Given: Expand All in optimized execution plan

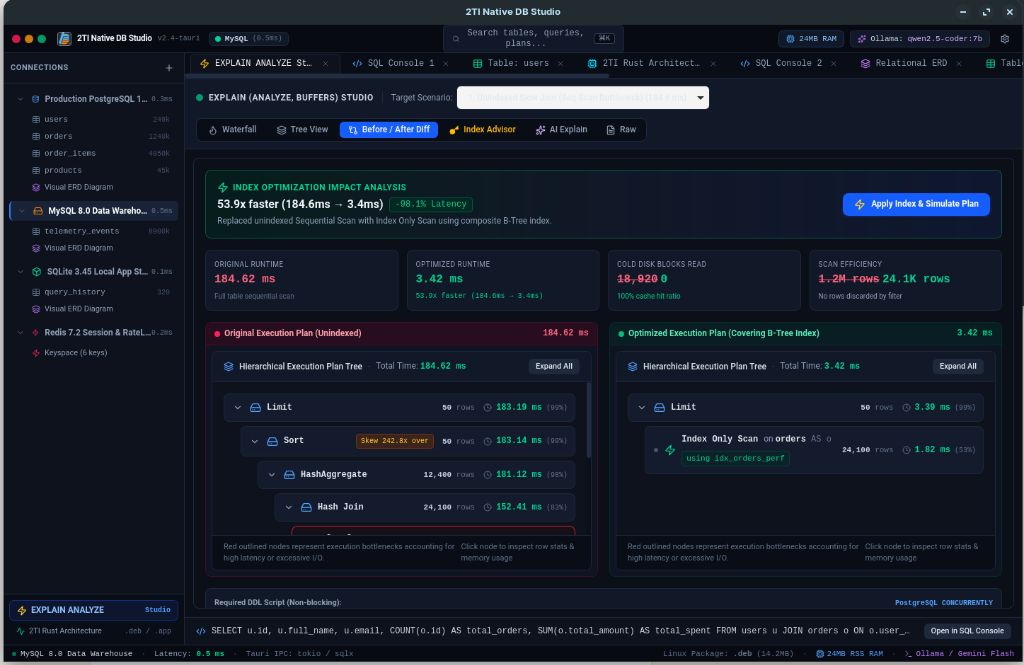Looking at the screenshot, I should tap(958, 366).
